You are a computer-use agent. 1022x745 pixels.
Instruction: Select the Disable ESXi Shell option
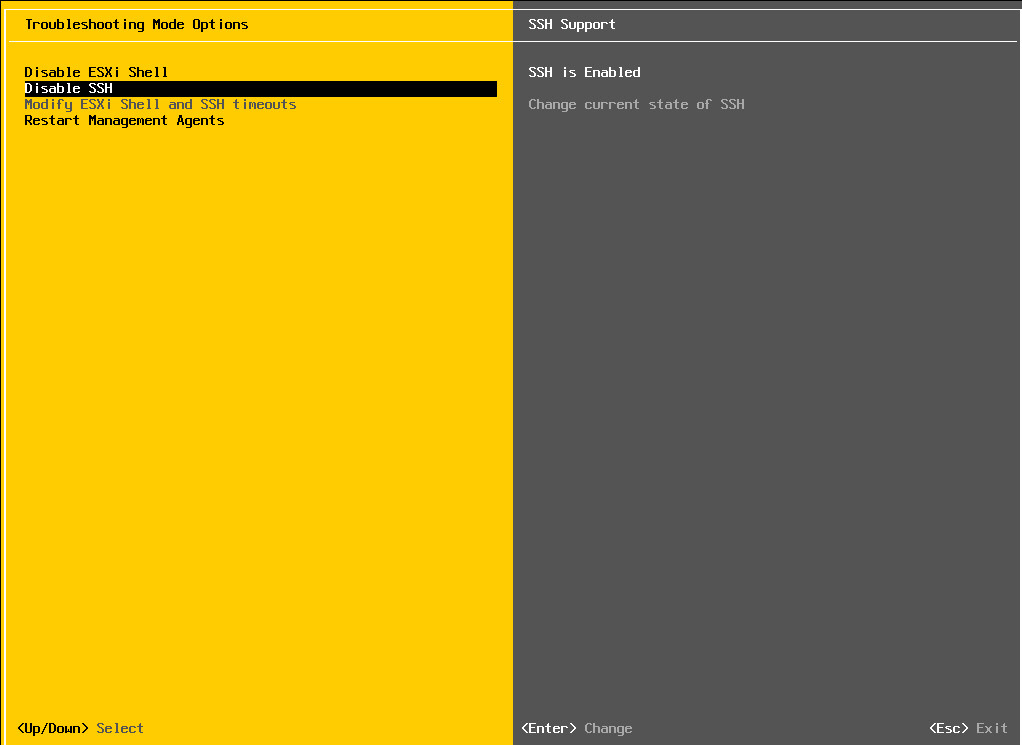click(x=96, y=72)
